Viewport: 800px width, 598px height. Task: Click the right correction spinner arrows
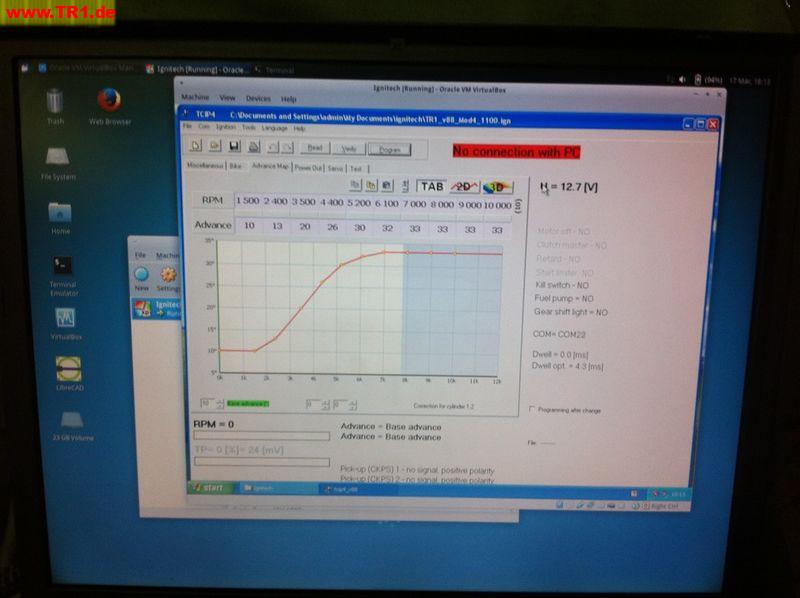pos(353,406)
